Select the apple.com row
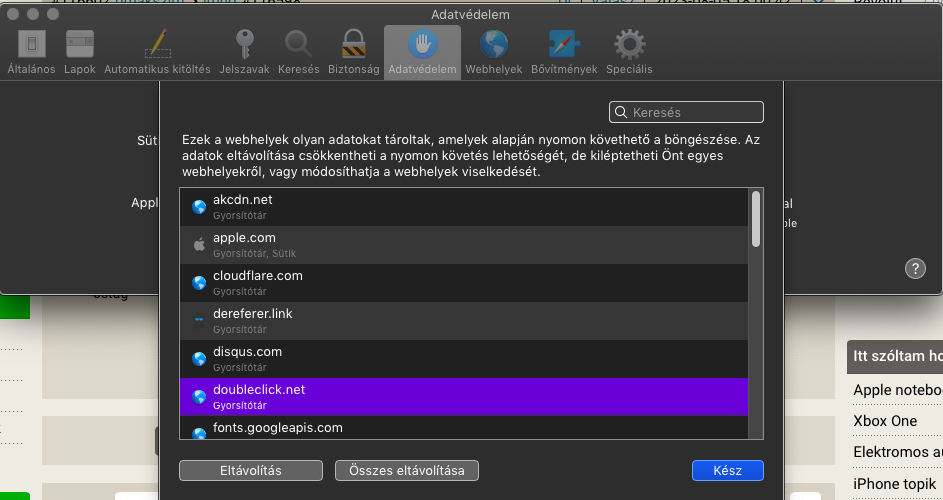The image size is (943, 500). point(463,245)
